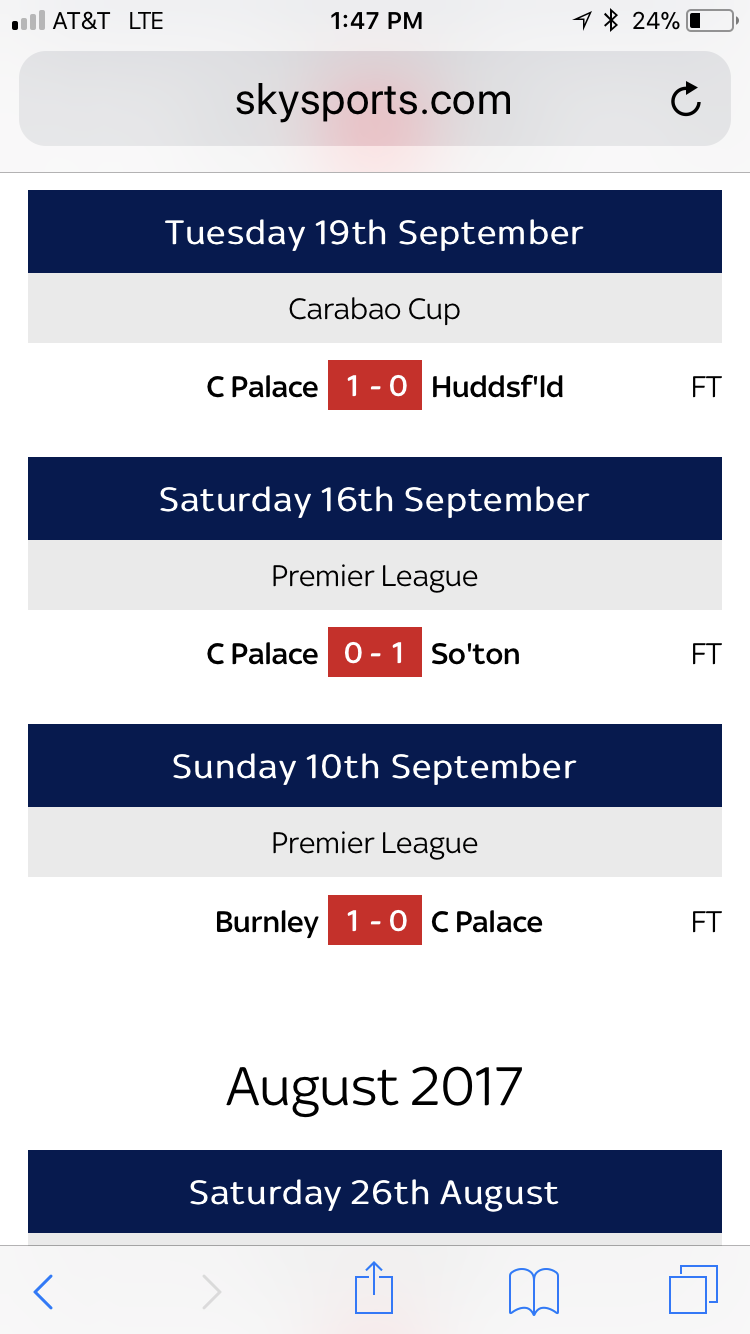Viewport: 750px width, 1334px height.
Task: Reload the skysports.com page
Action: click(x=685, y=100)
